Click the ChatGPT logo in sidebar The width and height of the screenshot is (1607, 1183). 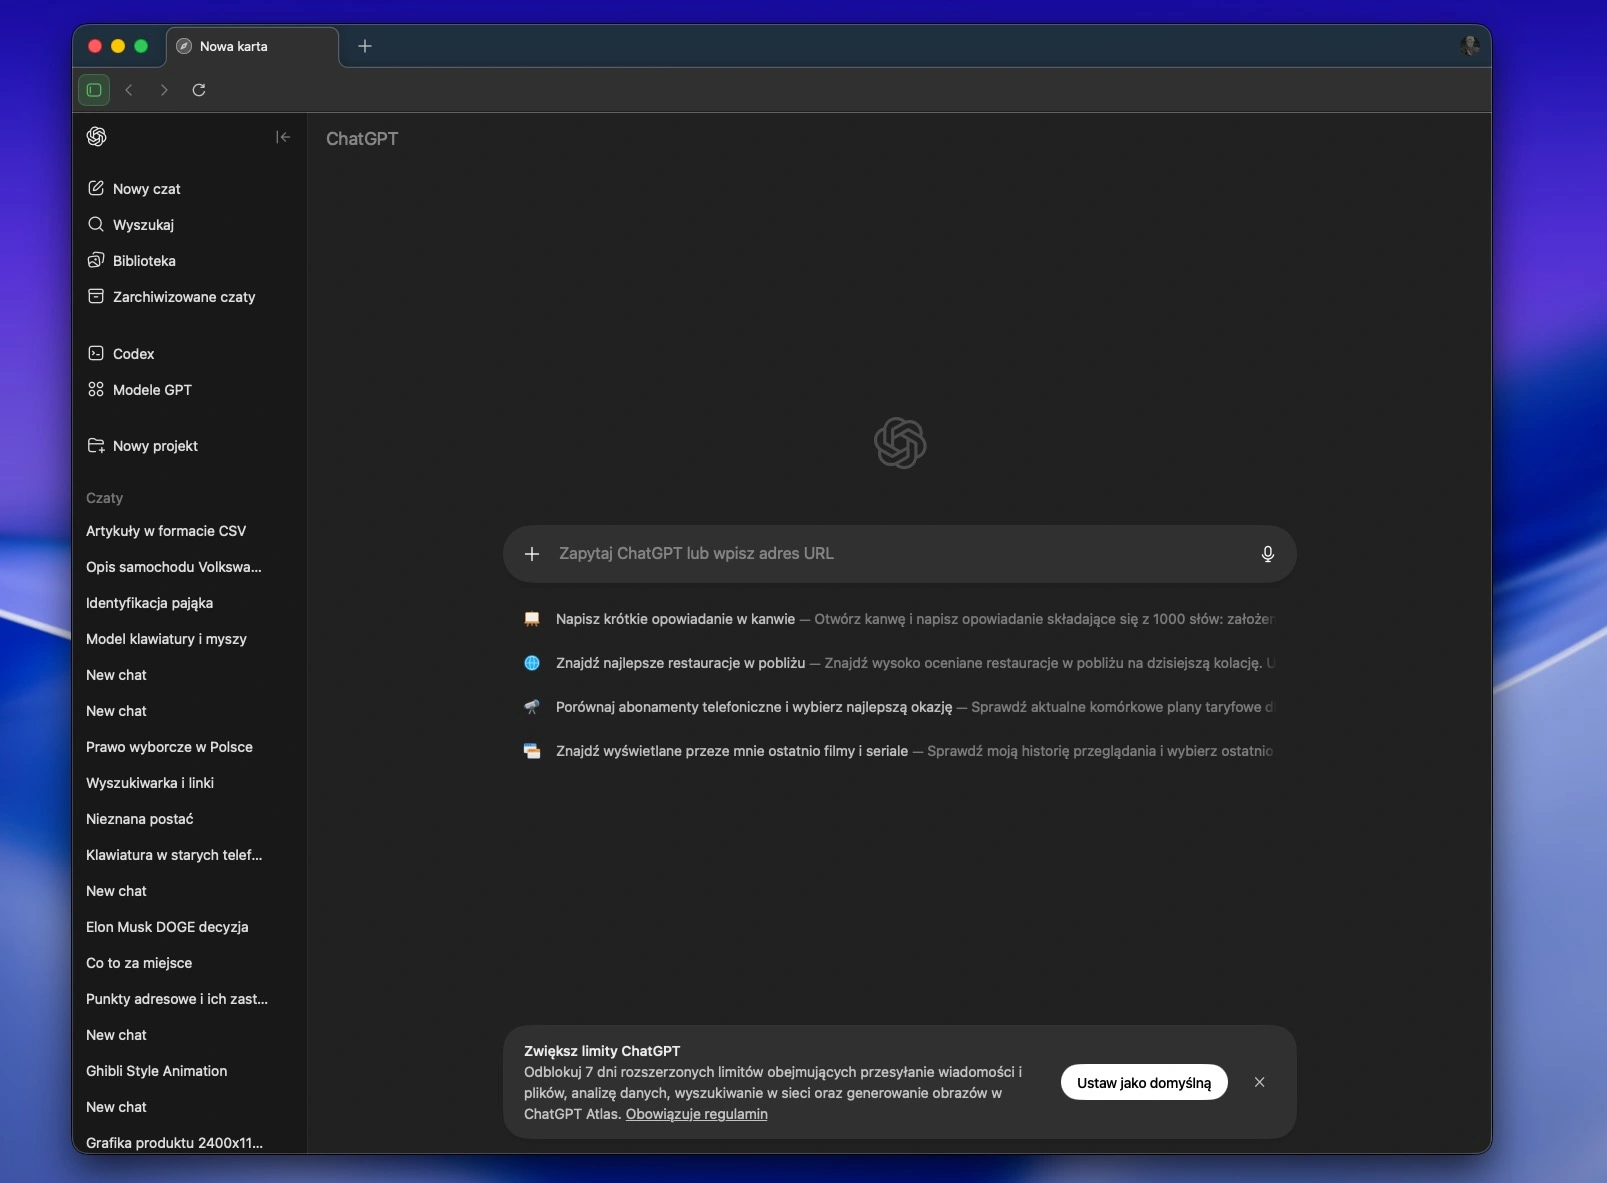click(x=97, y=137)
